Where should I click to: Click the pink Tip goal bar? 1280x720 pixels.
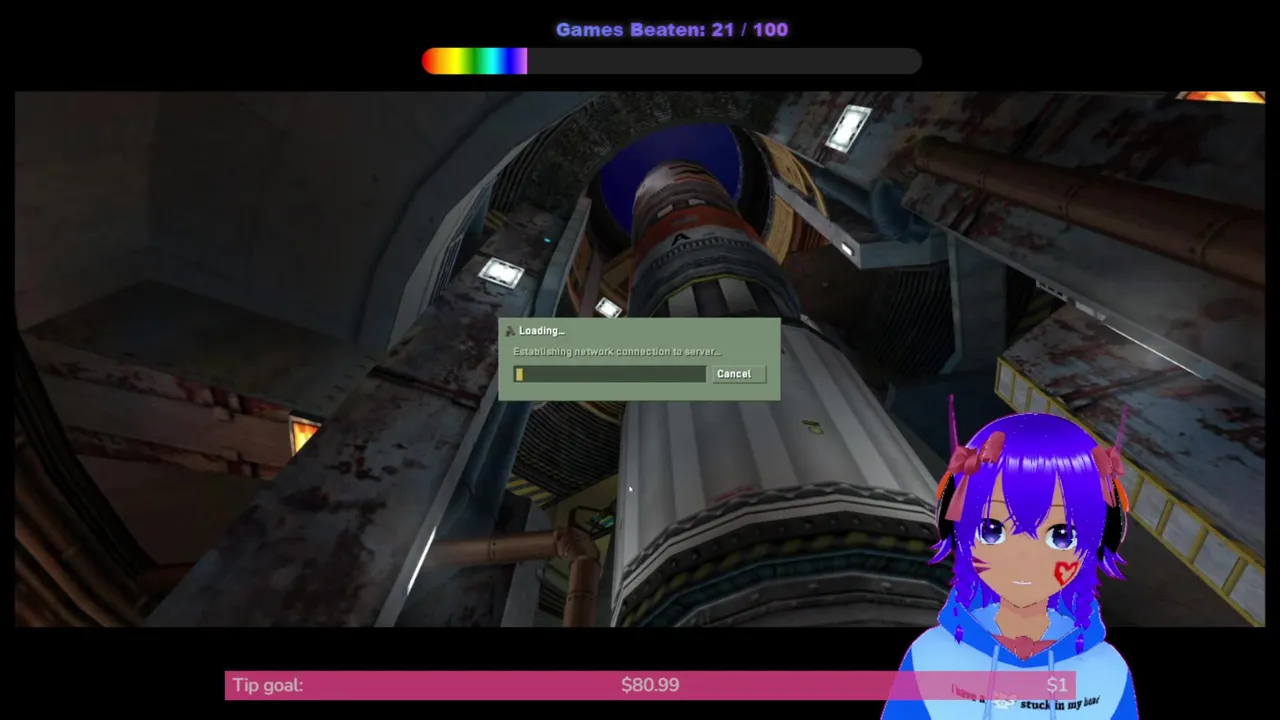650,685
